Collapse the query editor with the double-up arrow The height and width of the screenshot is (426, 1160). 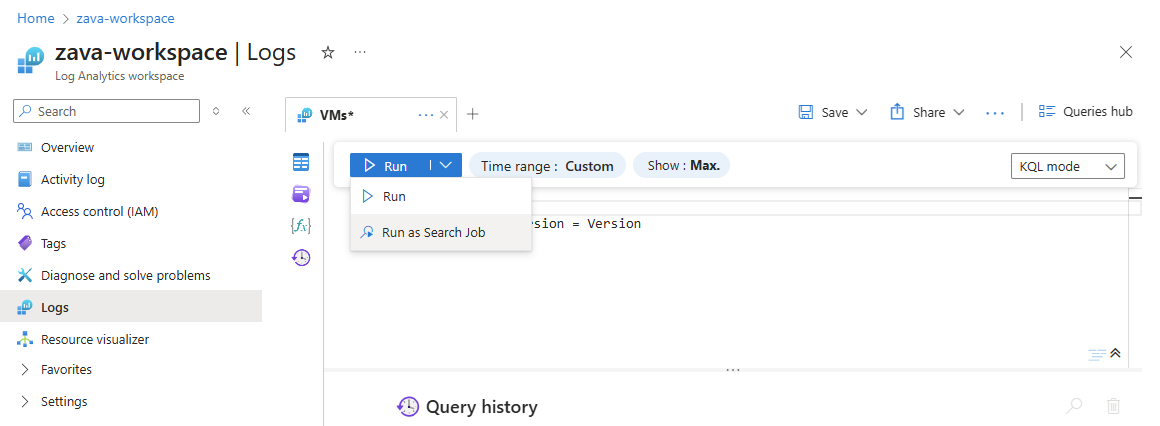pos(1116,353)
